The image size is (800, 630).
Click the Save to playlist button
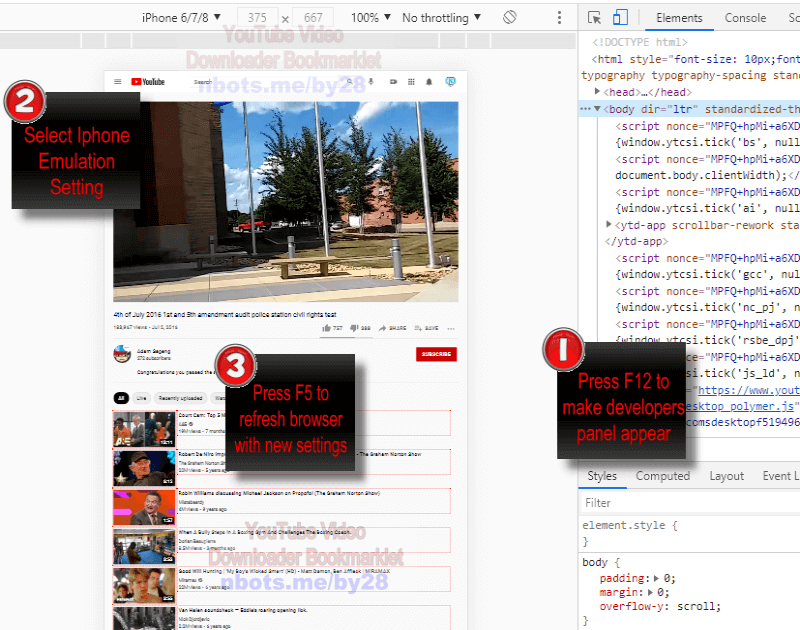point(427,328)
